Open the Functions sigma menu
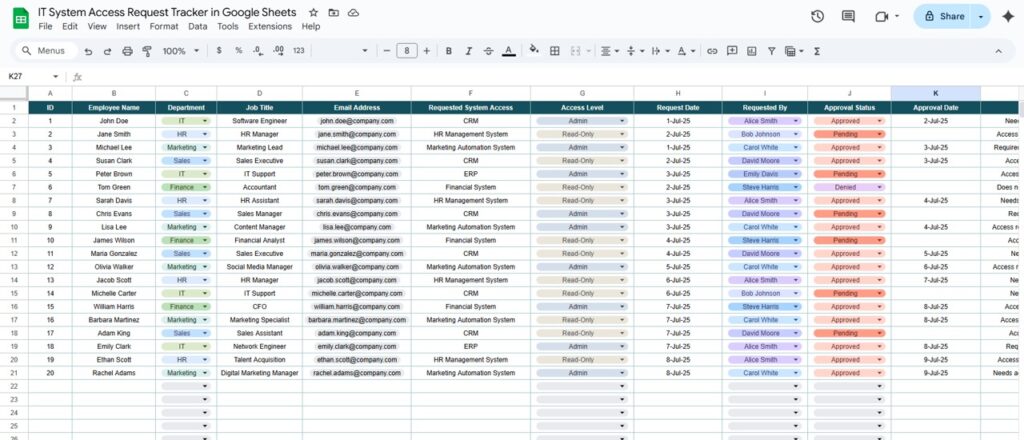 coord(817,51)
